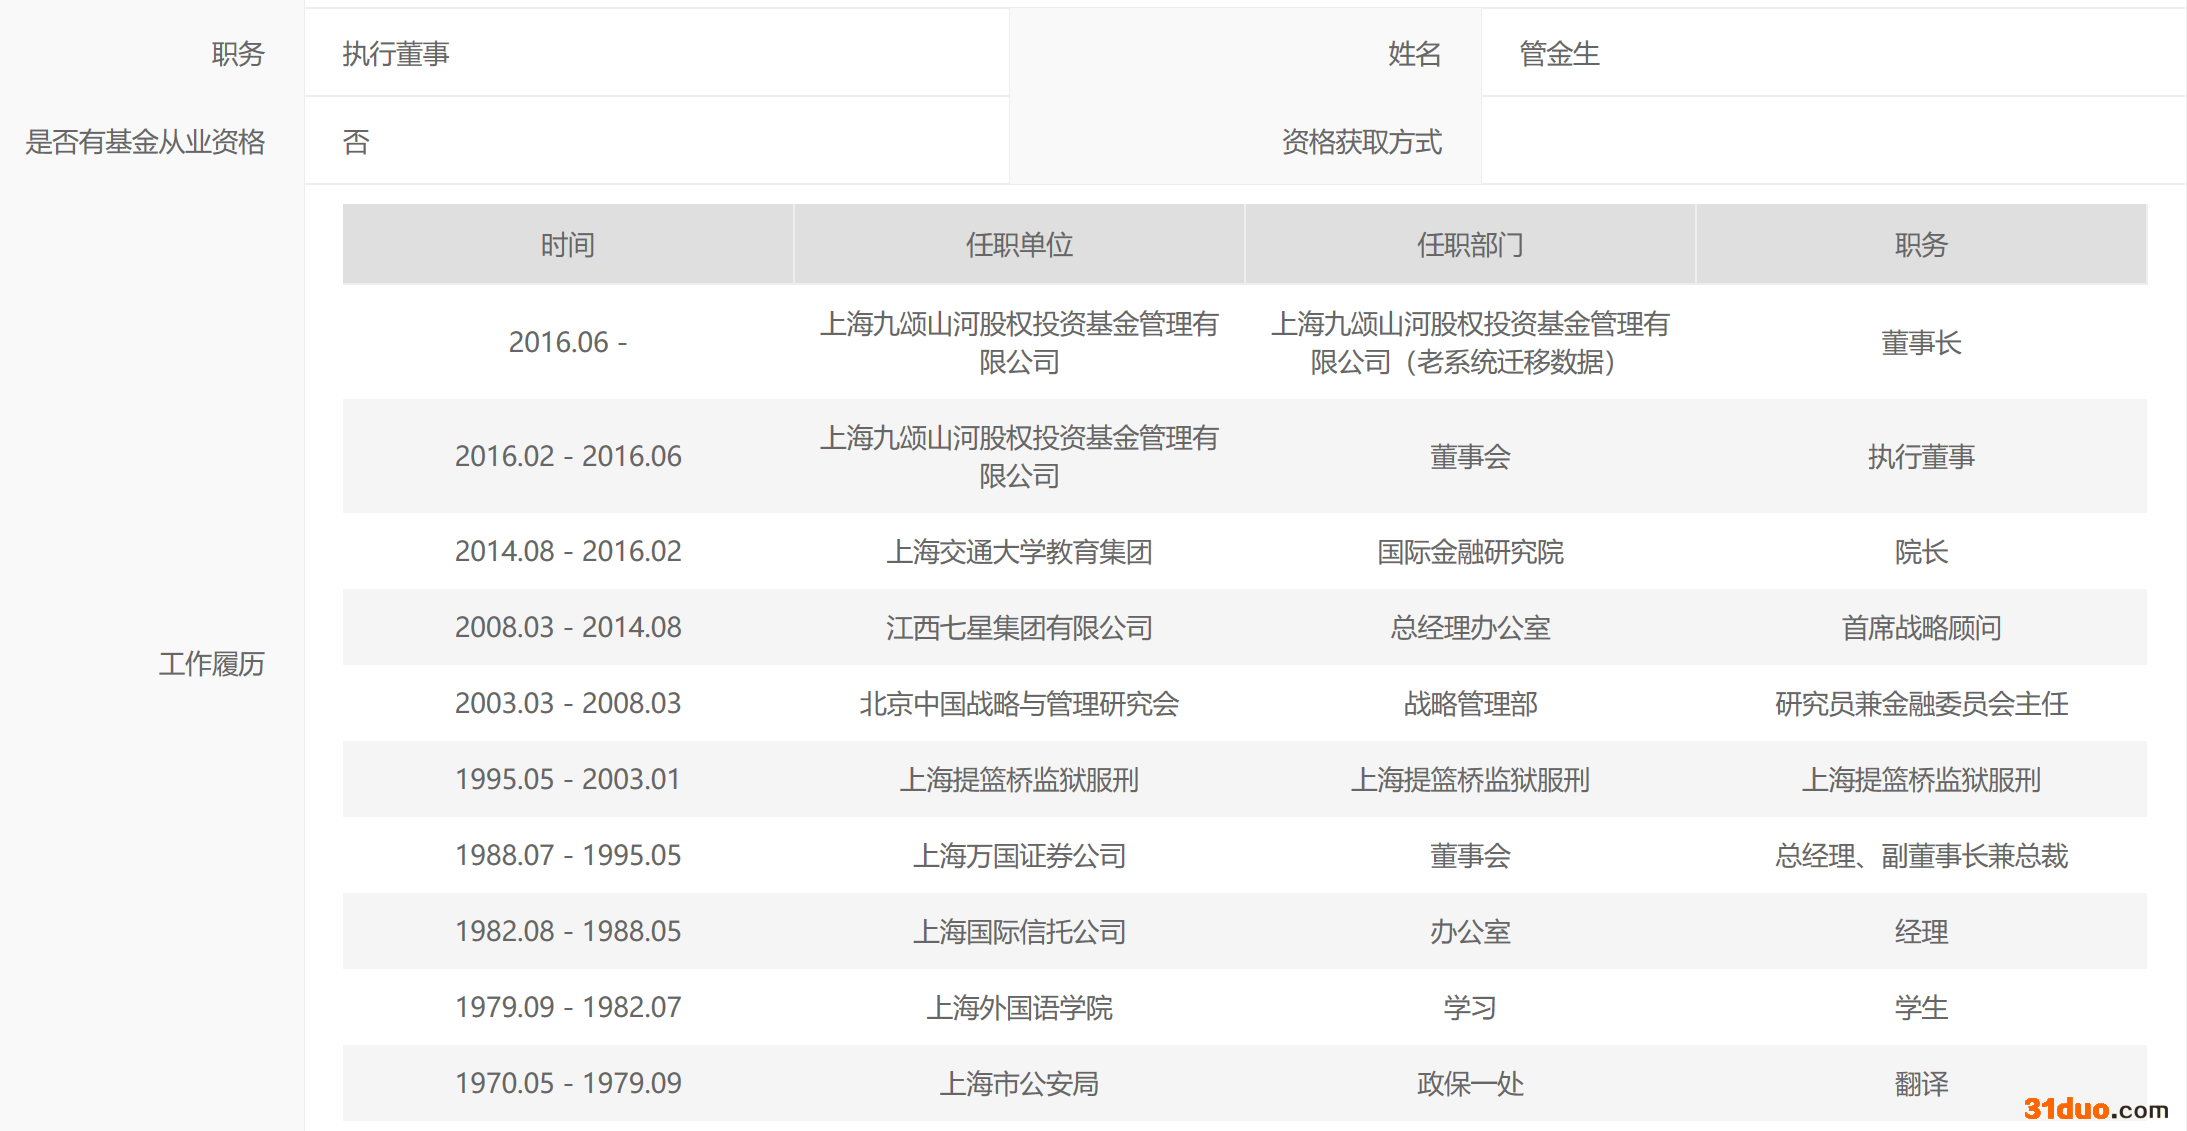Click the 31duo.com watermark logo
The image size is (2187, 1131).
tap(2095, 1108)
